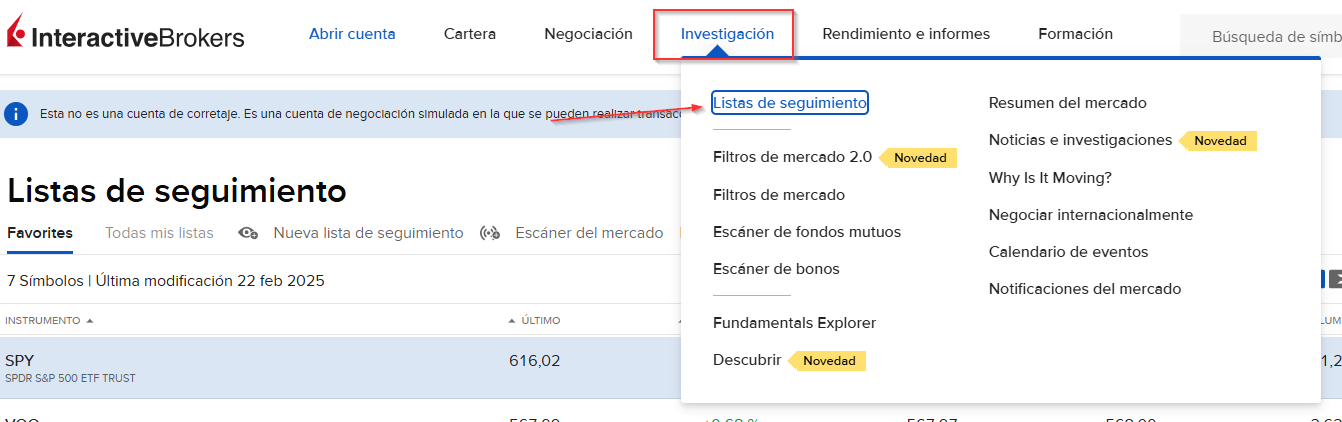Screen dimensions: 1342x422
Task: Open the Formación menu
Action: click(1076, 34)
